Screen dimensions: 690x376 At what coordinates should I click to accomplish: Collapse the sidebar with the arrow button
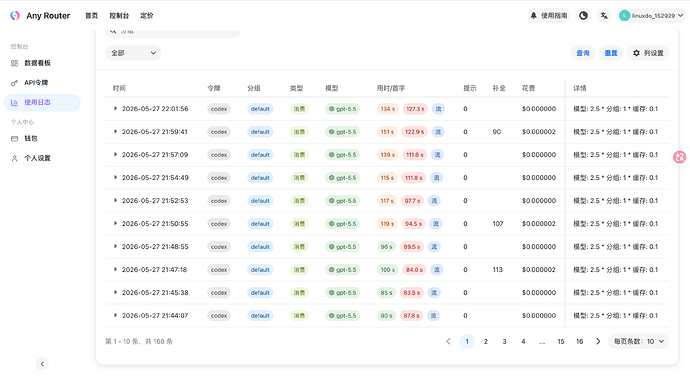(42, 364)
